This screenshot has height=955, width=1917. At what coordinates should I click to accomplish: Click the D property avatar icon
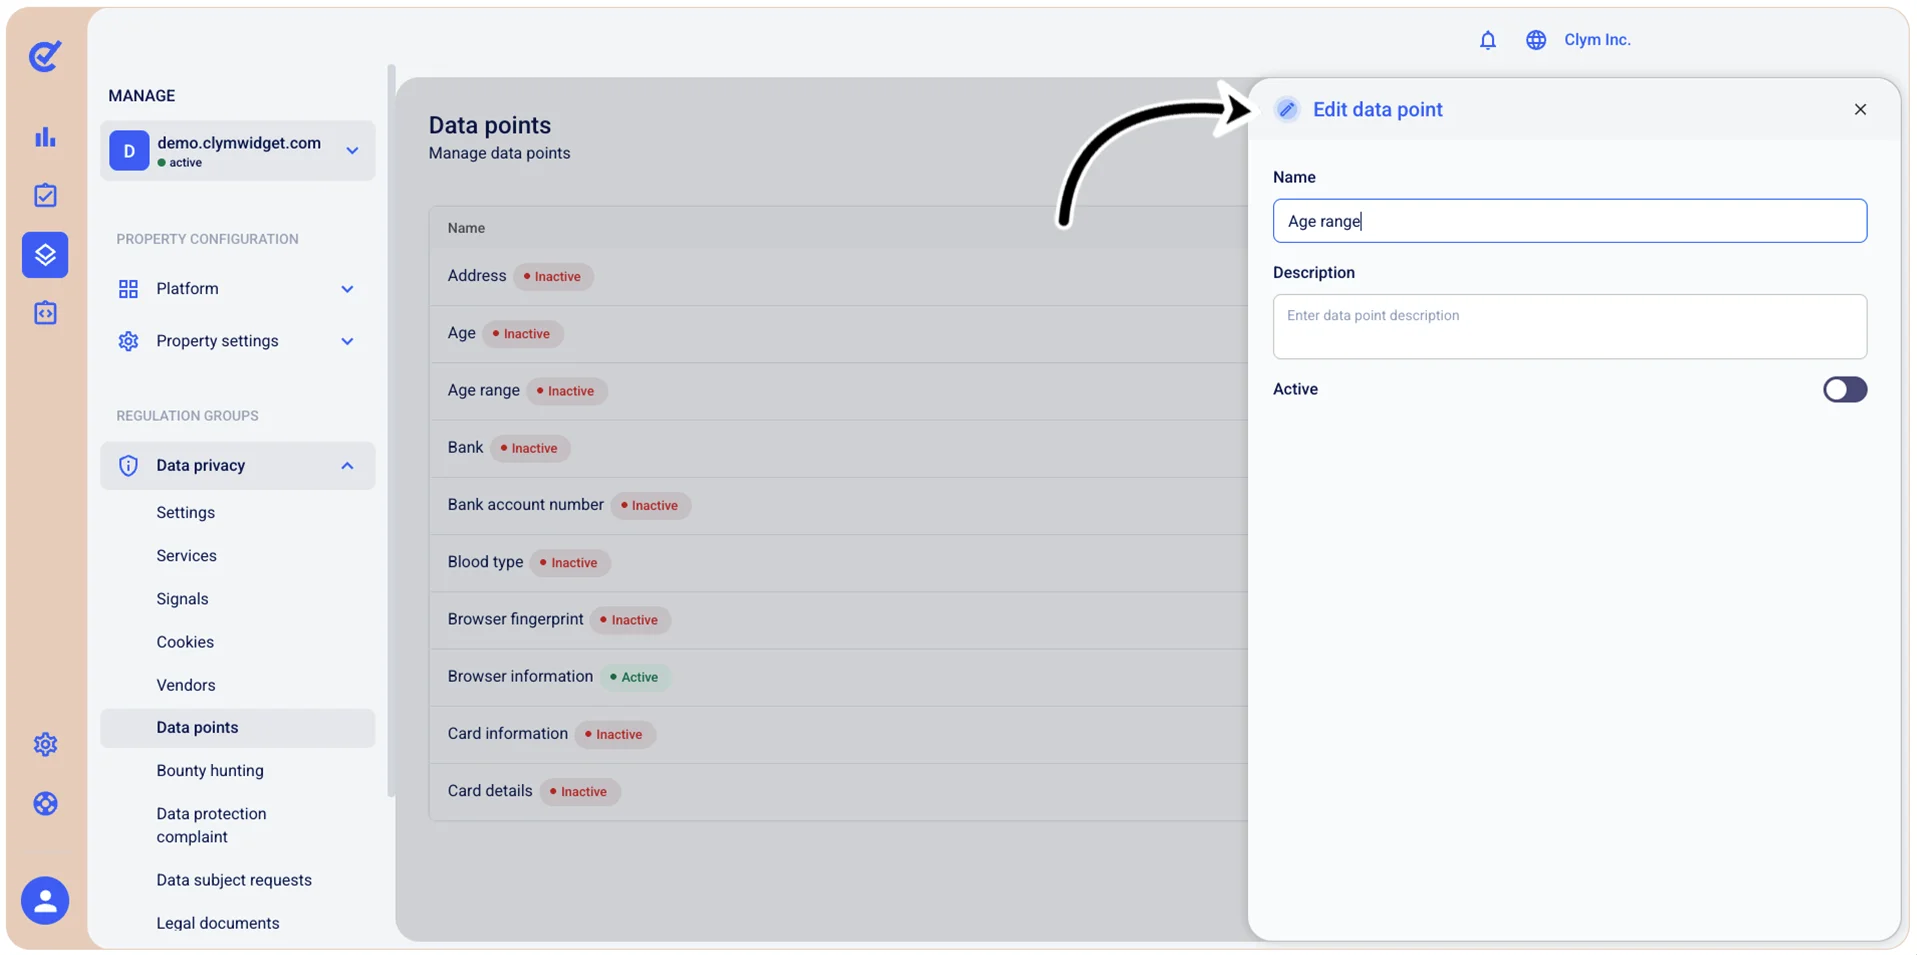(x=129, y=151)
